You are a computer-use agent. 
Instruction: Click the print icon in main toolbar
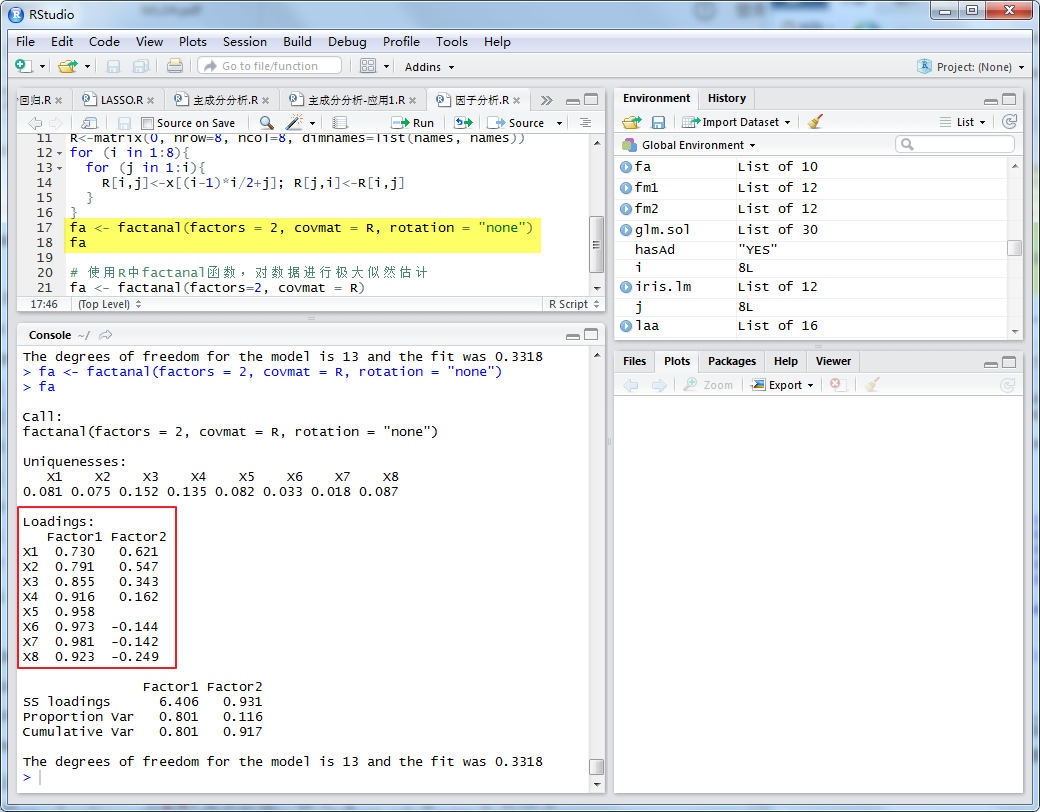tap(175, 66)
